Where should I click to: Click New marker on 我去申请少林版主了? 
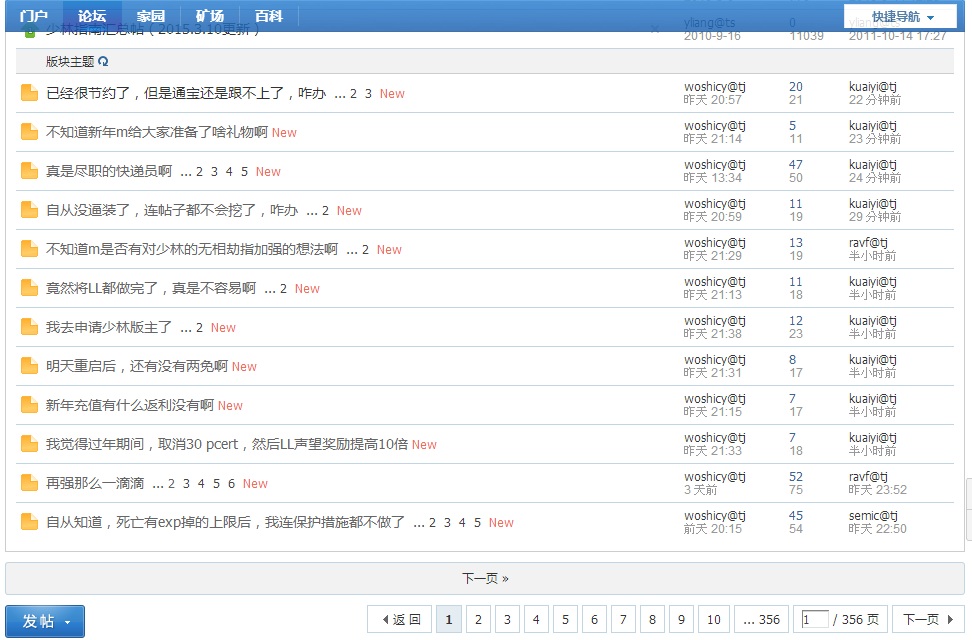coord(223,327)
